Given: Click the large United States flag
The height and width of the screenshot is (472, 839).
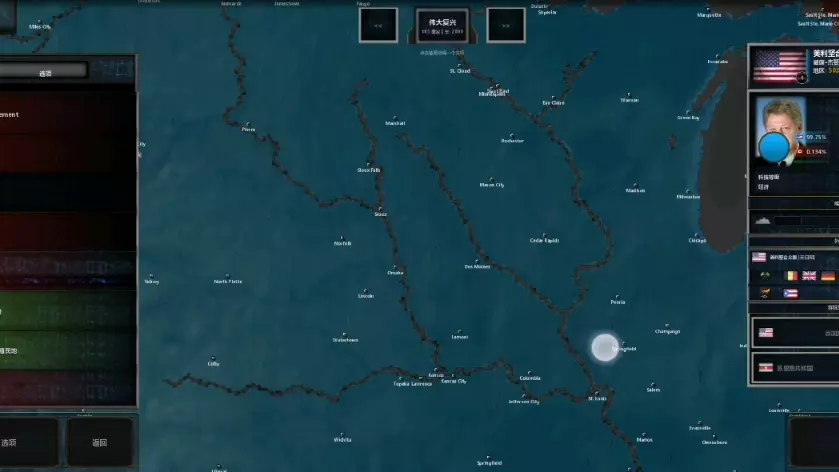Looking at the screenshot, I should click(x=779, y=66).
